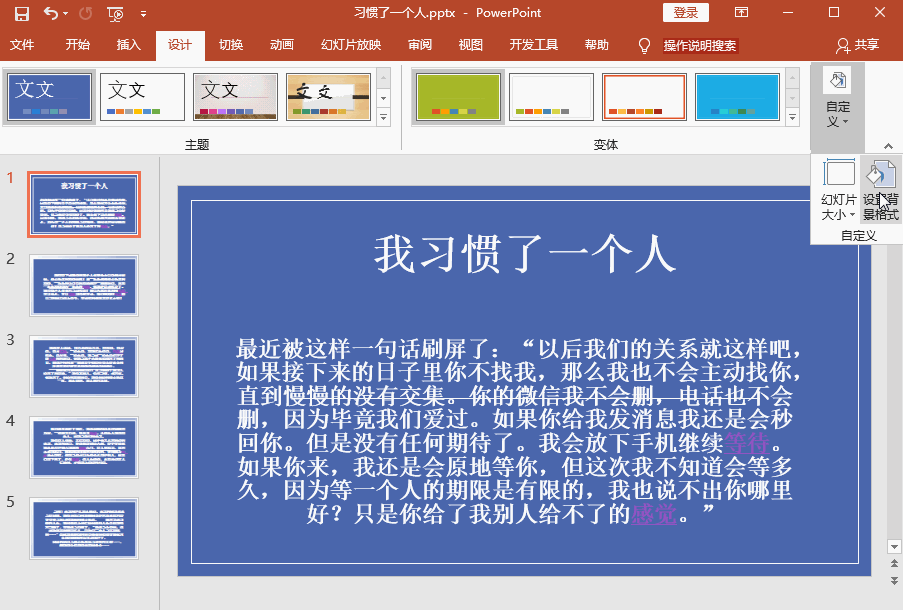This screenshot has width=903, height=610.
Task: Click the 共享 share button
Action: [x=858, y=45]
